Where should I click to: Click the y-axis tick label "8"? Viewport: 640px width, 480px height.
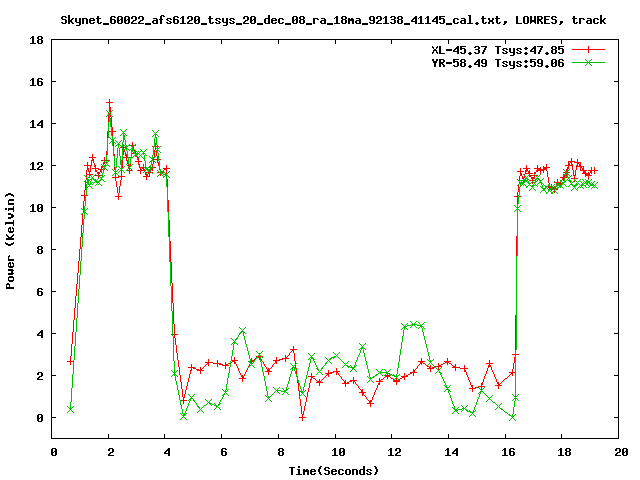click(x=40, y=250)
